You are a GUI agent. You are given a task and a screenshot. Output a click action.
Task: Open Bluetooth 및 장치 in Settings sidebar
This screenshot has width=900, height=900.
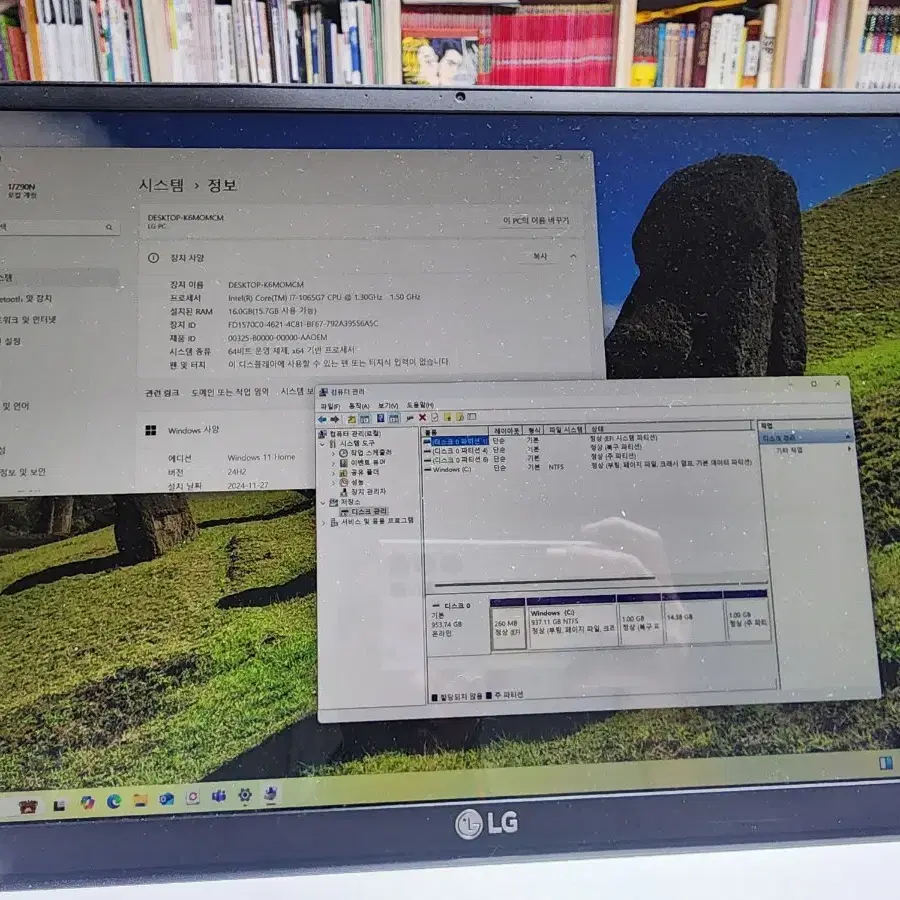(26, 299)
